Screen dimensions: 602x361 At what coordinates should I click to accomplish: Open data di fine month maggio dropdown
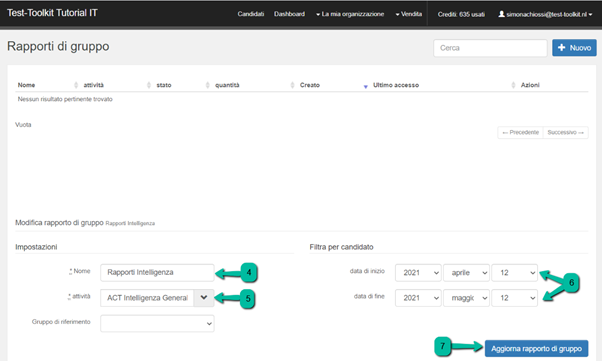(466, 298)
